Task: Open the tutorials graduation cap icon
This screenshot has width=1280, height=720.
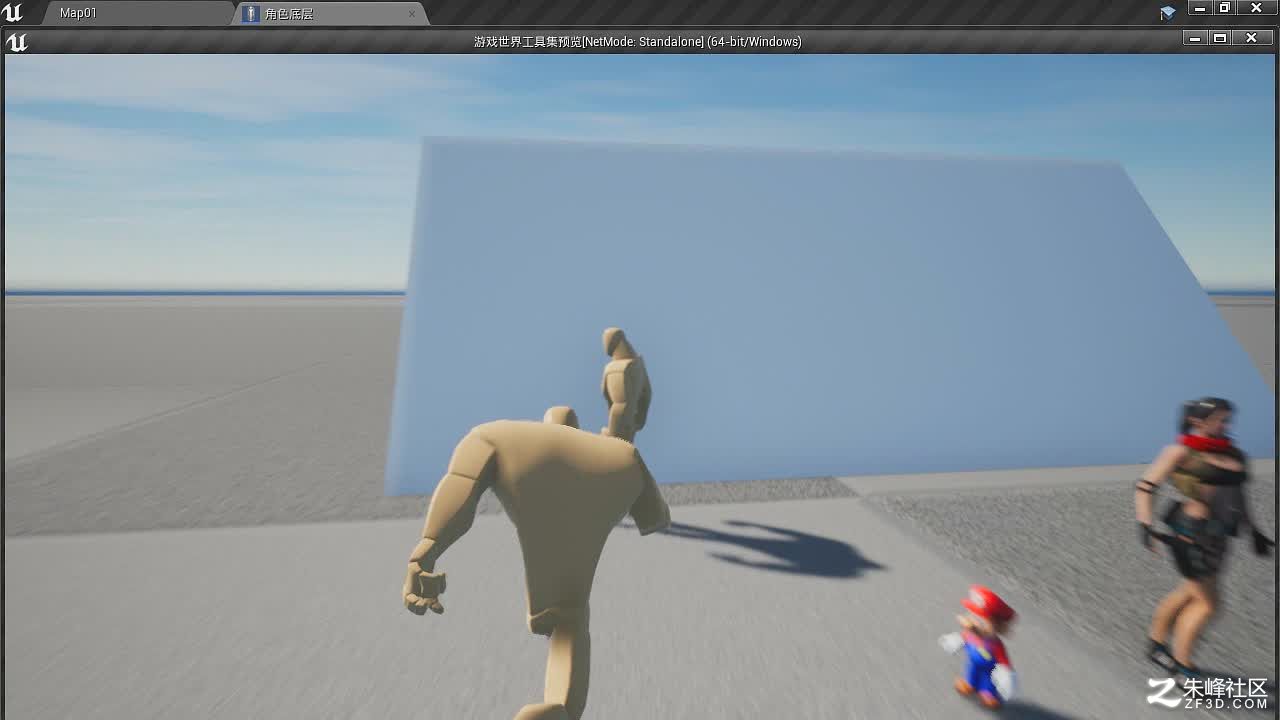Action: coord(1168,13)
